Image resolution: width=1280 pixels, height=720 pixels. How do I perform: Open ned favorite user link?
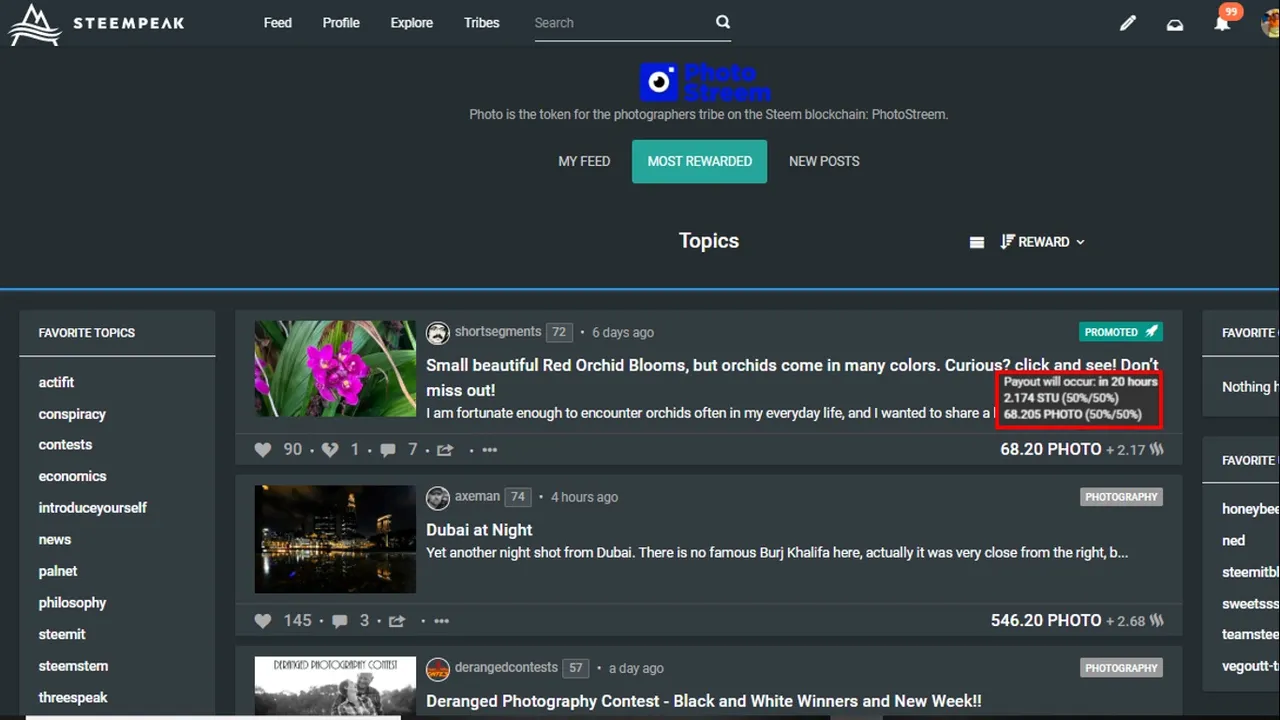click(x=1234, y=541)
